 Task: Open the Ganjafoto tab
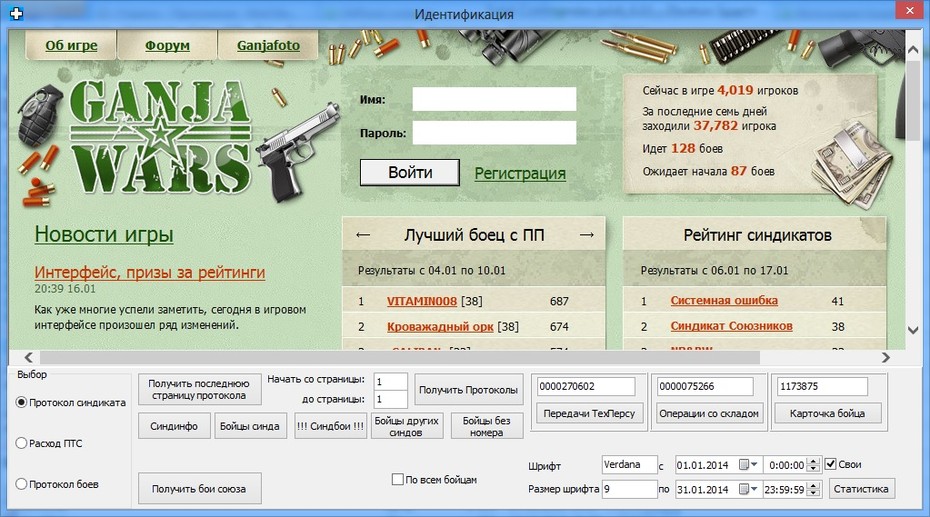[268, 45]
